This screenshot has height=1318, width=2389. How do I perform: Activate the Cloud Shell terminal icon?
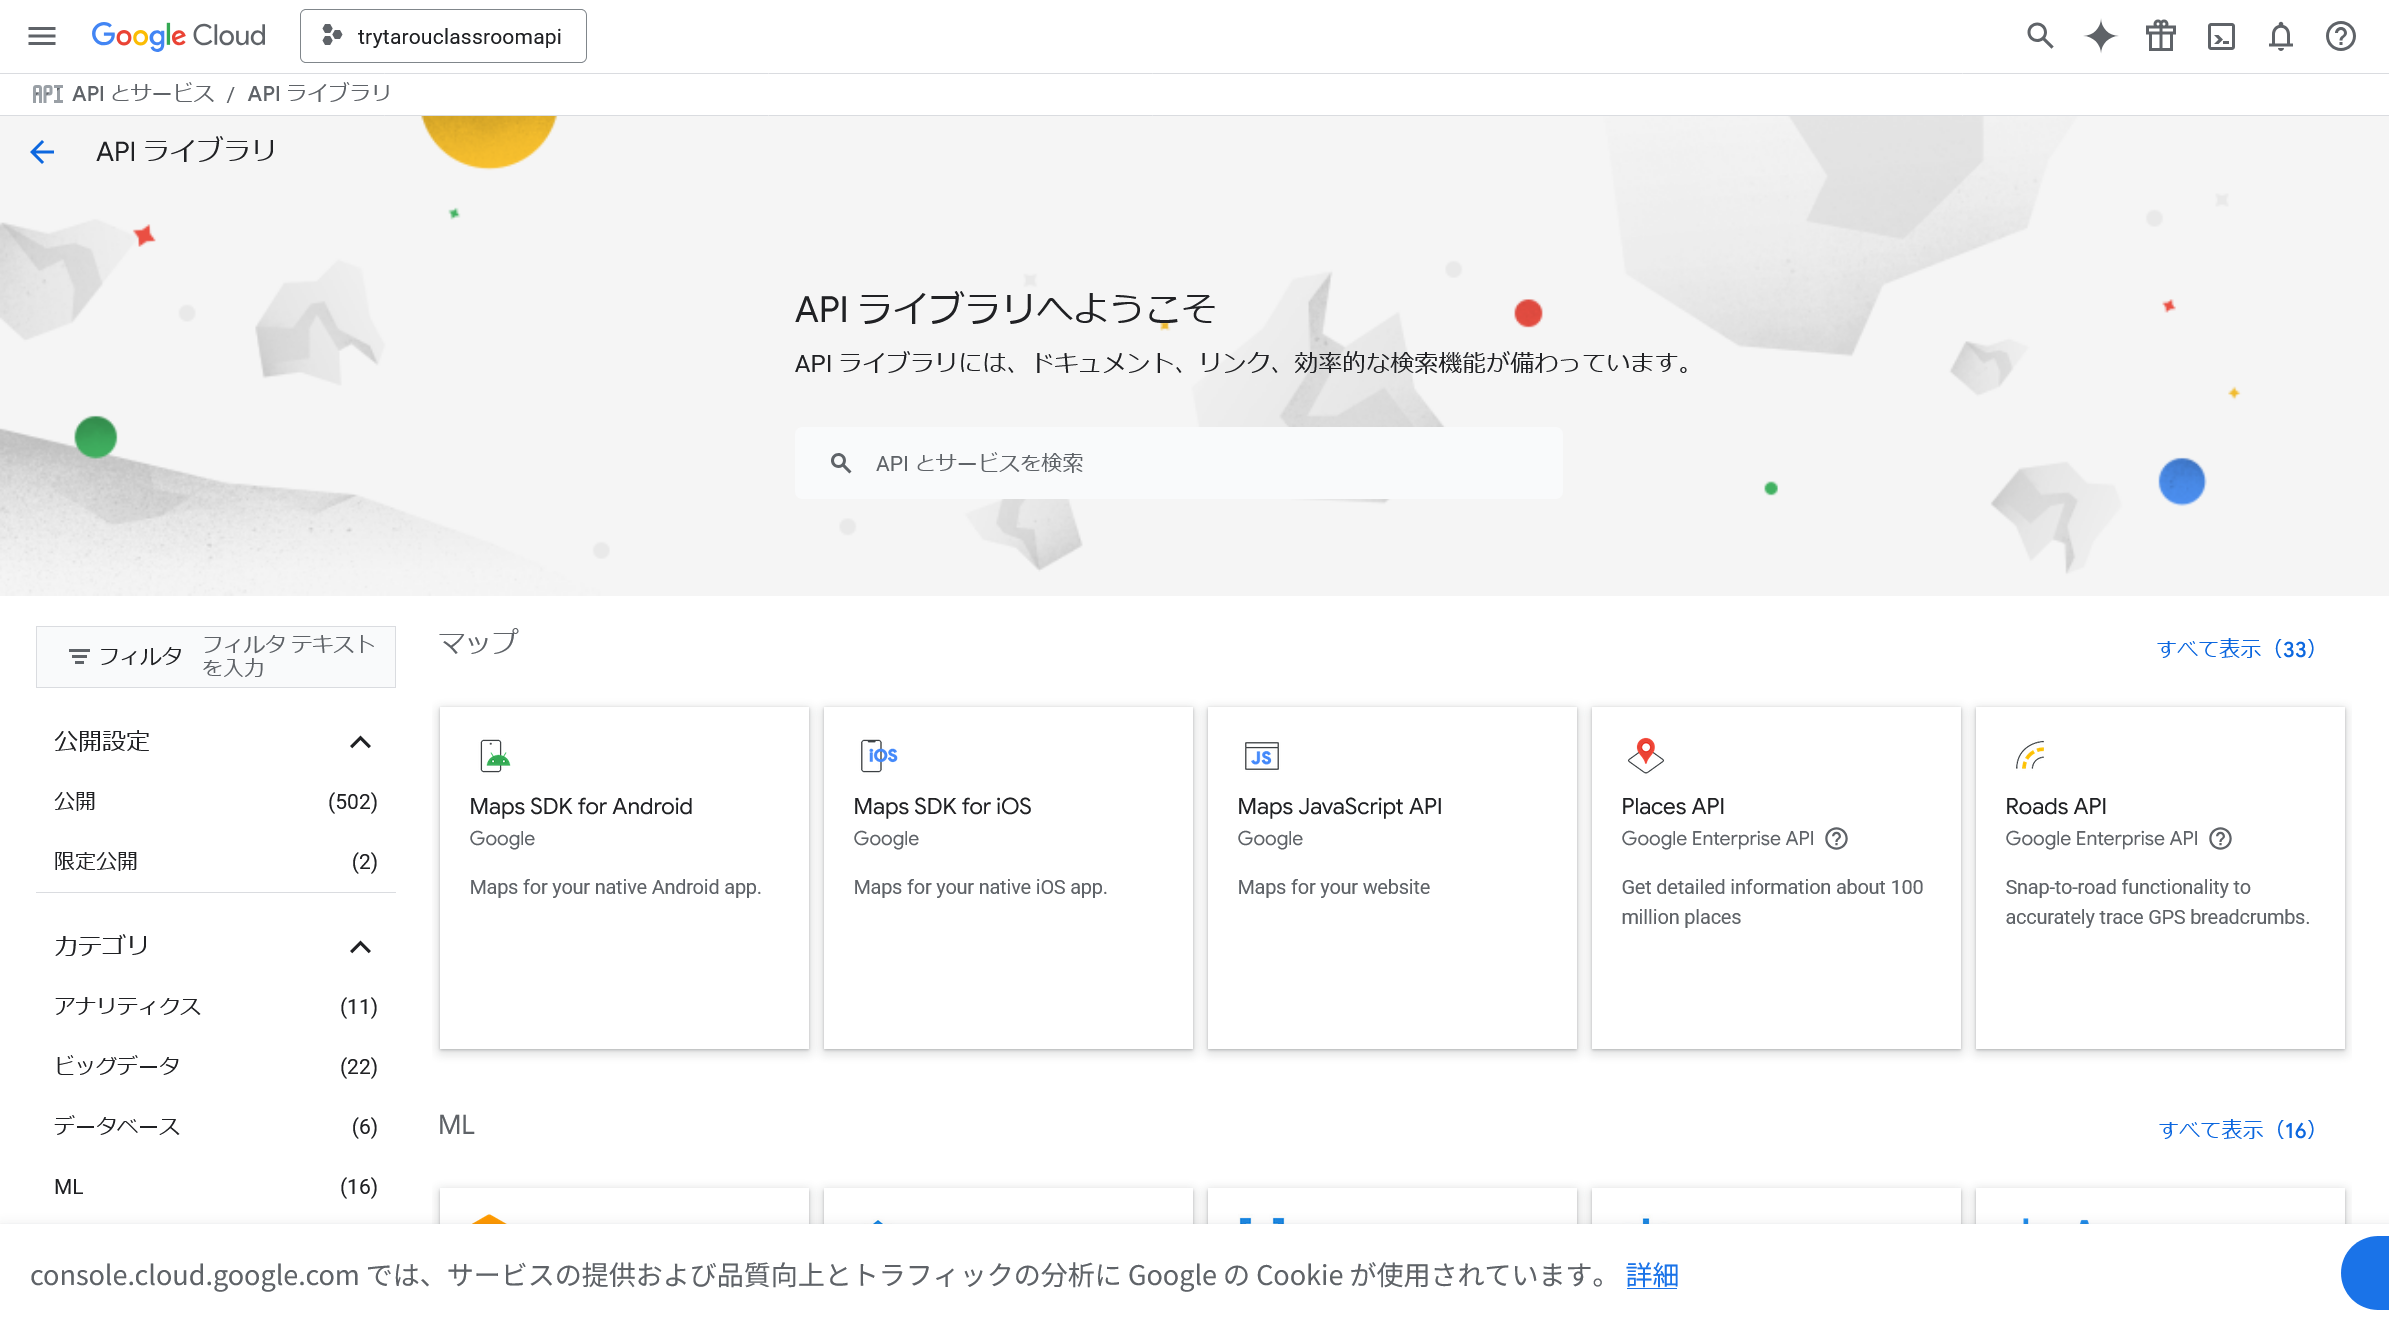2221,36
